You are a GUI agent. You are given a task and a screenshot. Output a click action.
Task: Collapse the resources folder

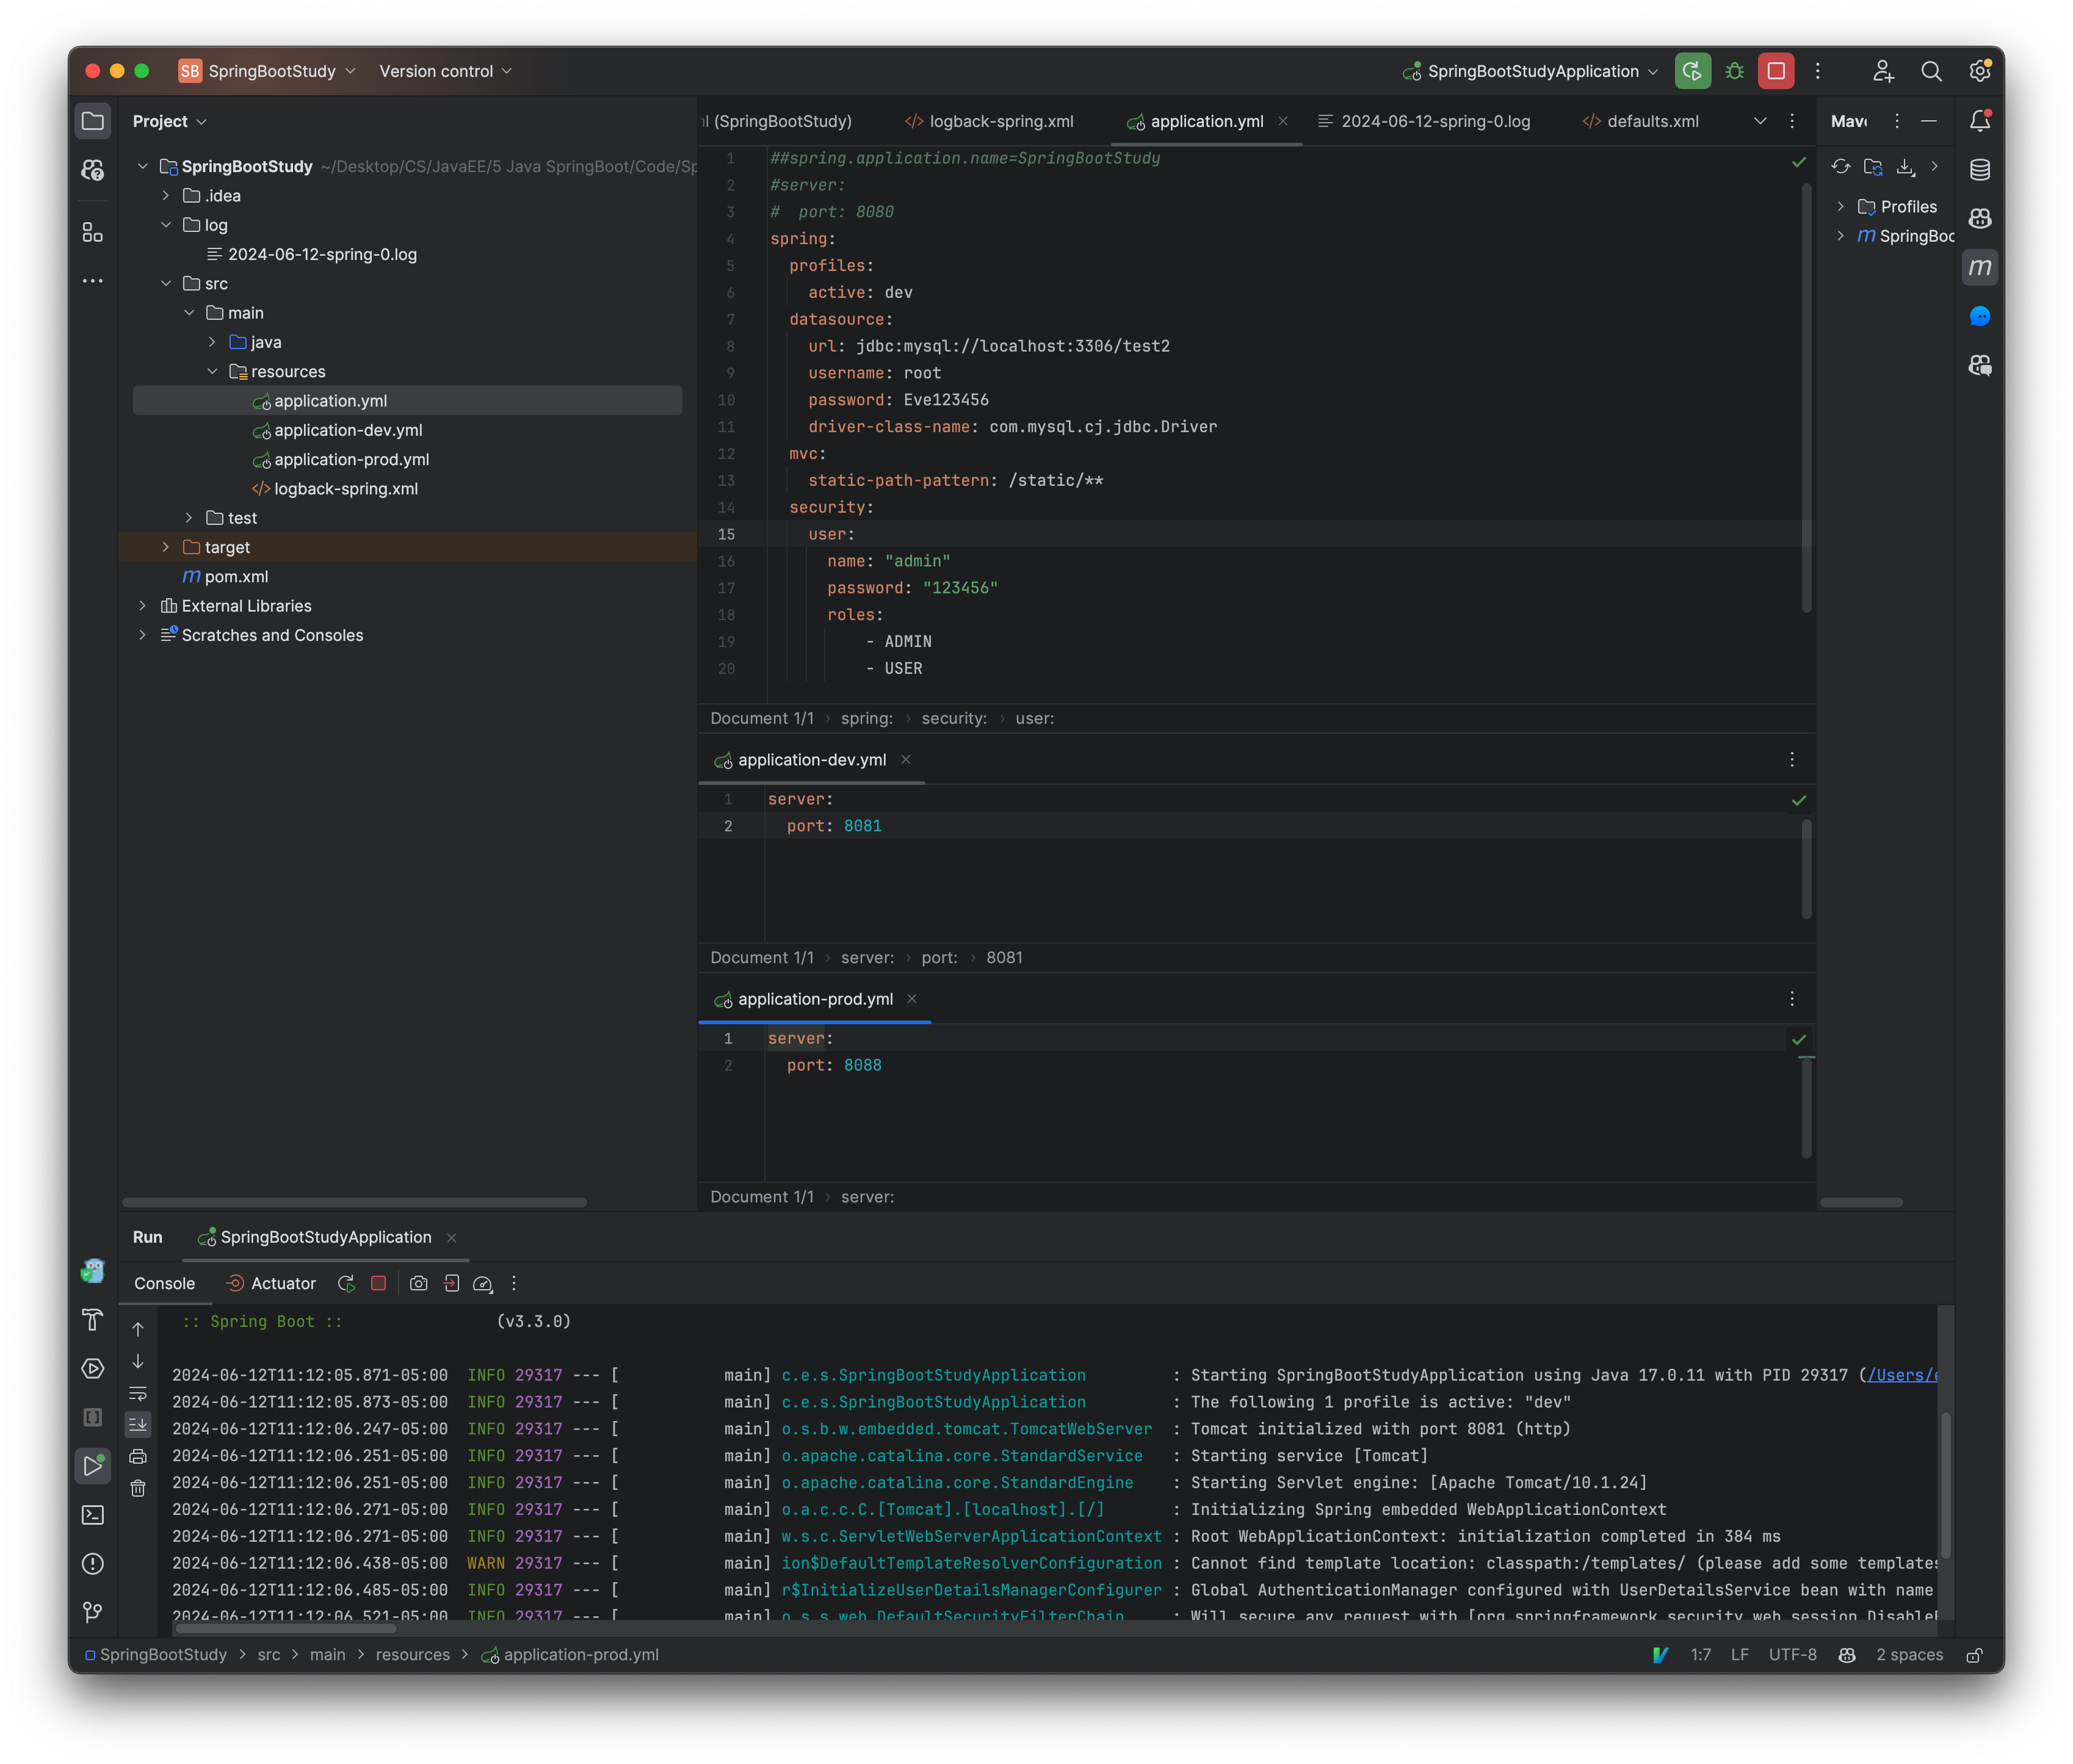[x=213, y=371]
